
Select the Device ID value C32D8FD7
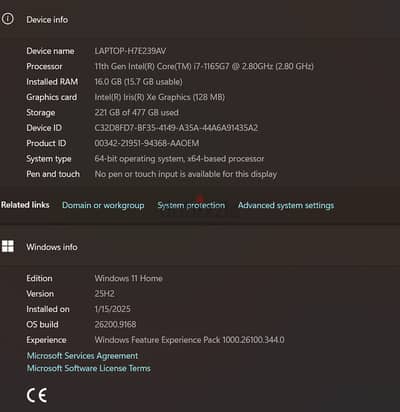pyautogui.click(x=176, y=128)
